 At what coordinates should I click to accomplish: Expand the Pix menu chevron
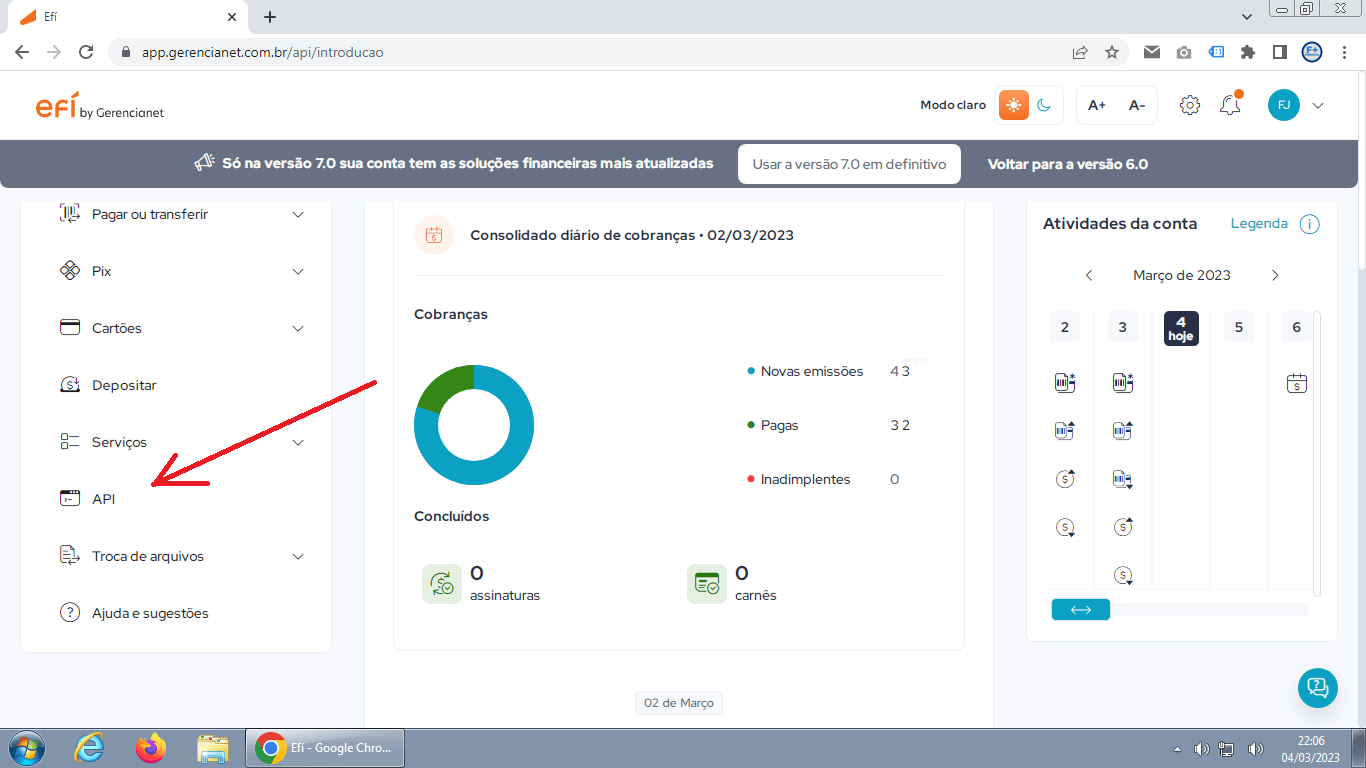pyautogui.click(x=298, y=272)
